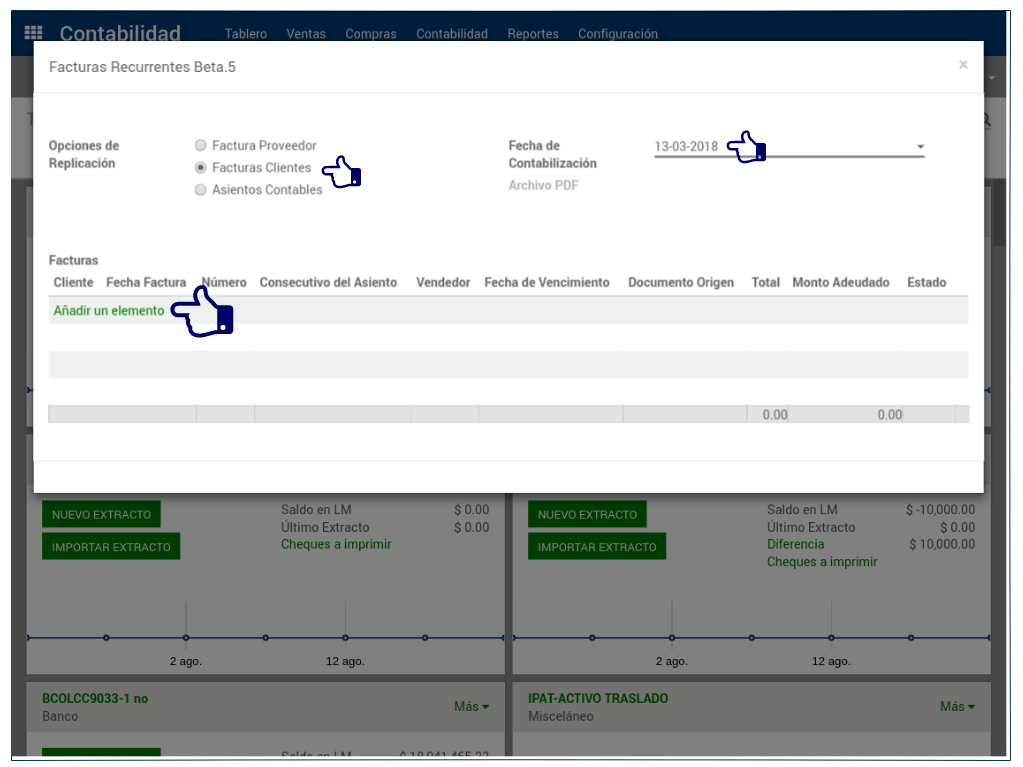Expand the Más dropdown on IPAT-ACTIVO TRASLADO card
This screenshot has width=1023, height=767.
coord(957,707)
